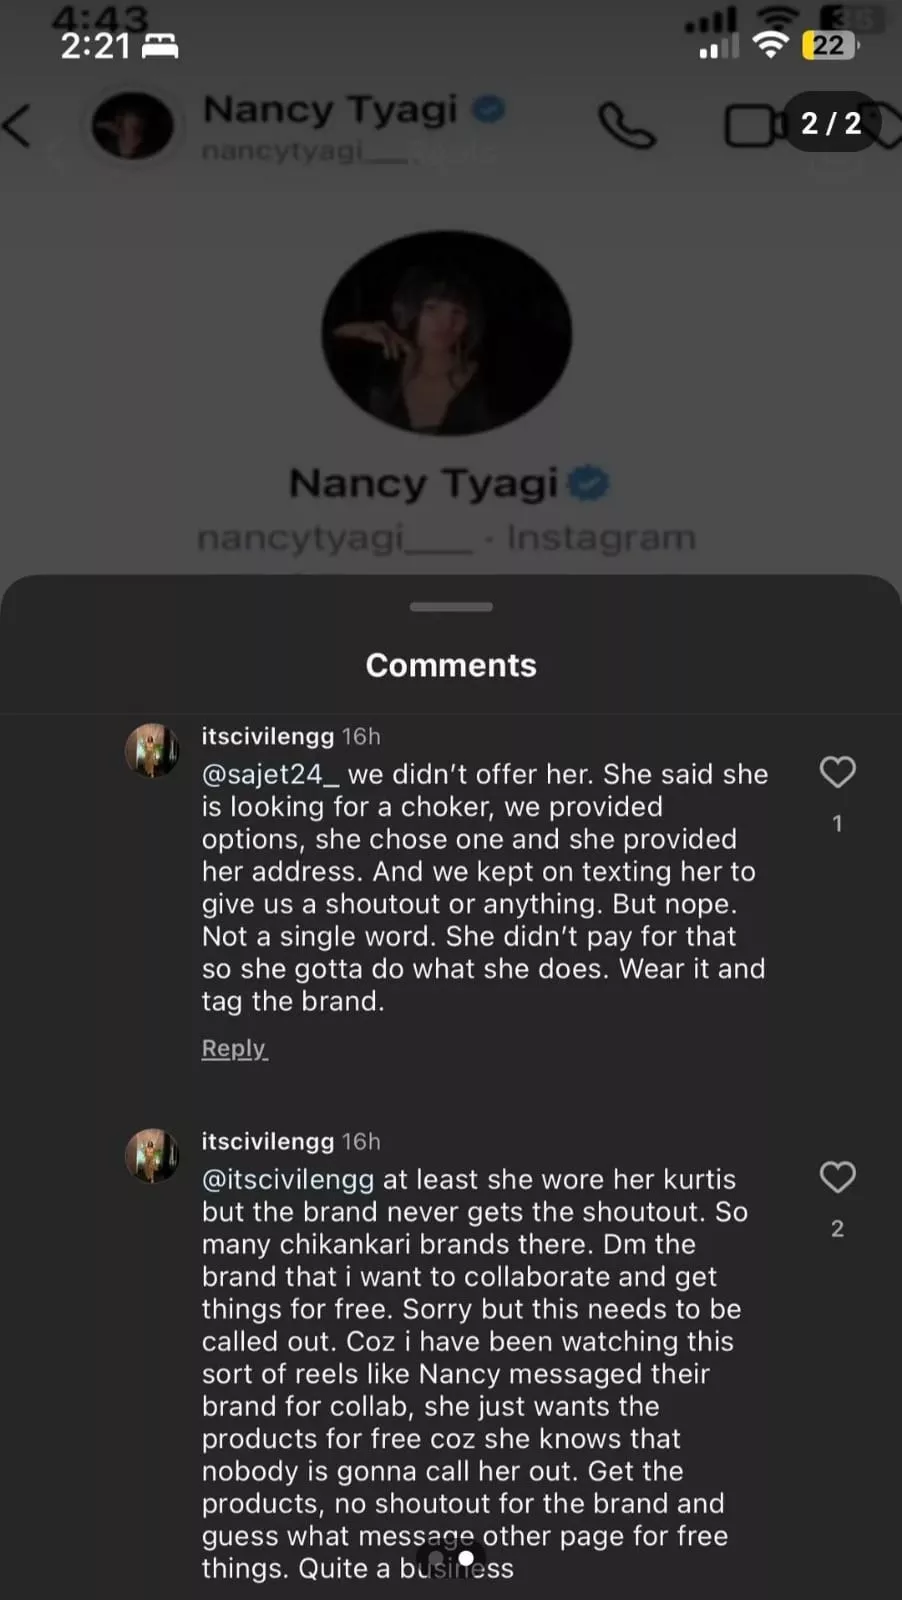Tap the cellular signal bars icon

coord(718,45)
